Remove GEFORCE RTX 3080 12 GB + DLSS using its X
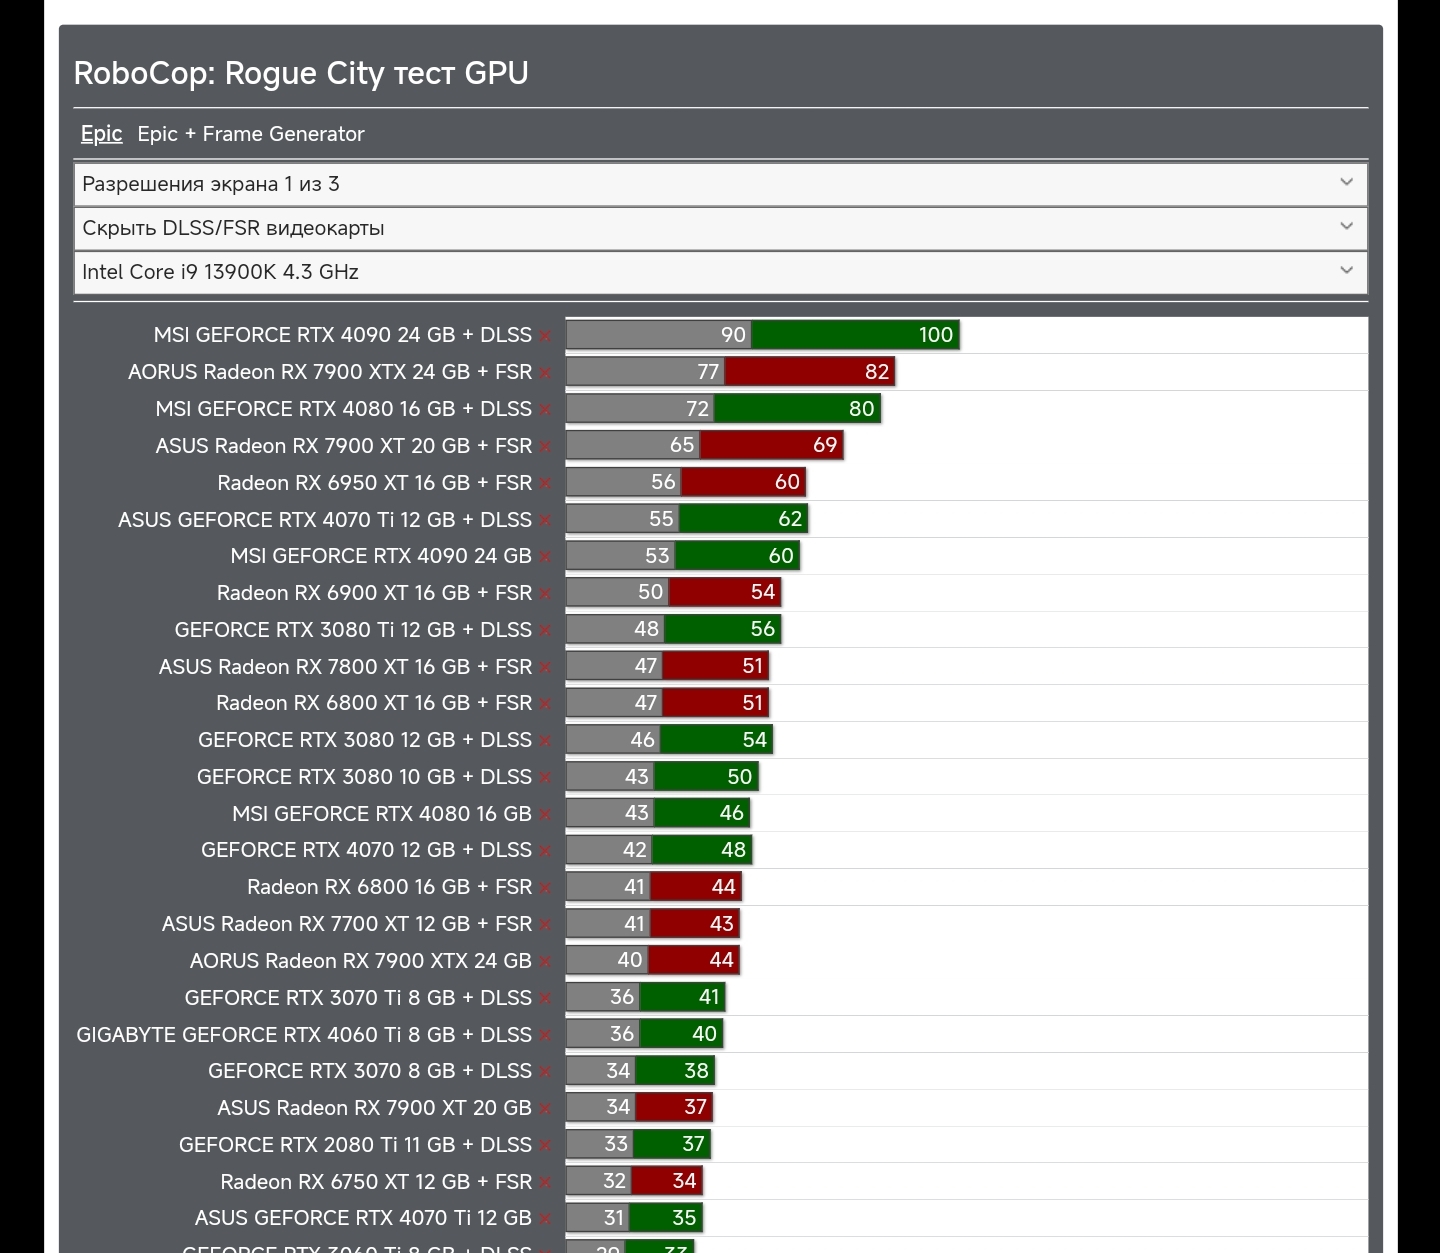 (x=545, y=742)
